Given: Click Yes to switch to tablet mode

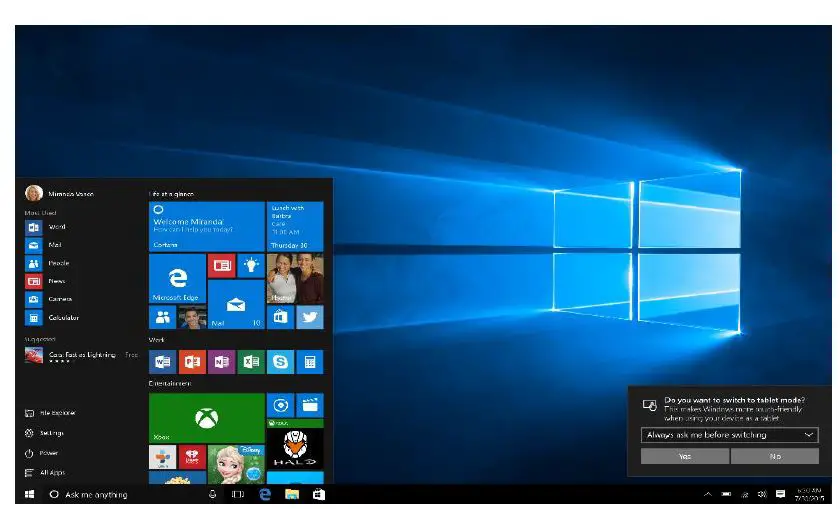Looking at the screenshot, I should 685,456.
